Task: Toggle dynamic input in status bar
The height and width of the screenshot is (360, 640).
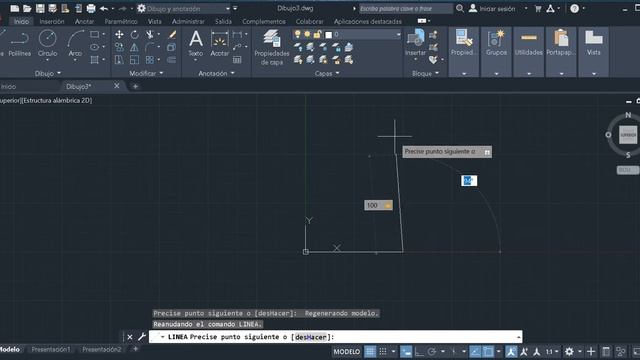Action: point(406,351)
